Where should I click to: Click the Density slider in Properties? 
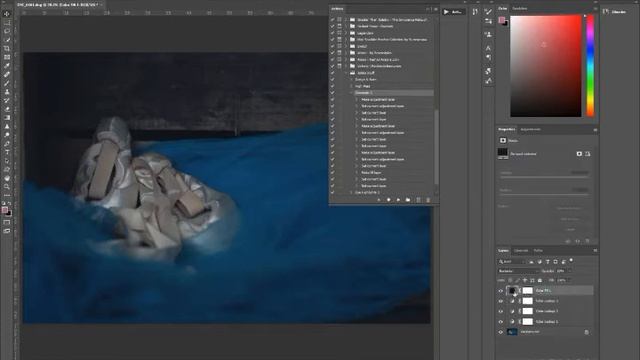point(545,177)
